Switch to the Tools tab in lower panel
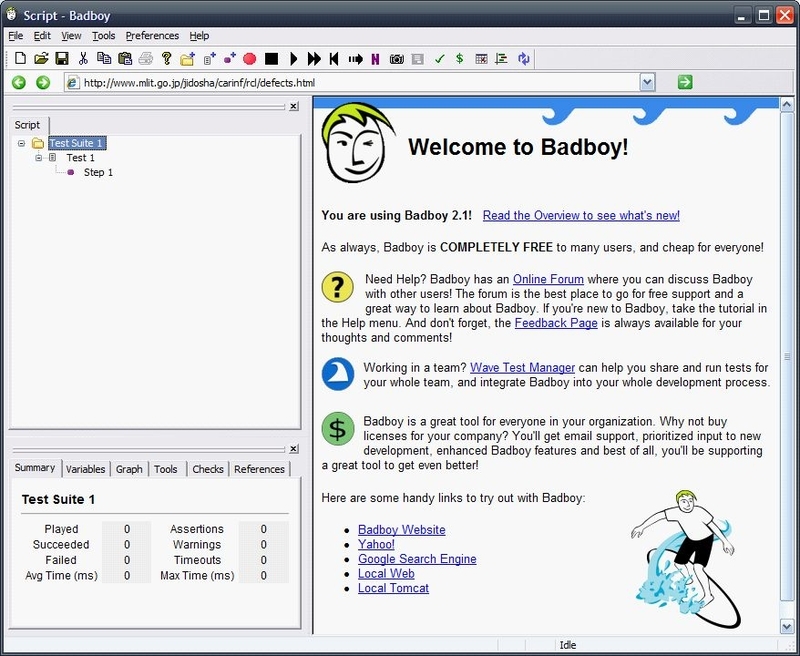The image size is (800, 656). 166,469
